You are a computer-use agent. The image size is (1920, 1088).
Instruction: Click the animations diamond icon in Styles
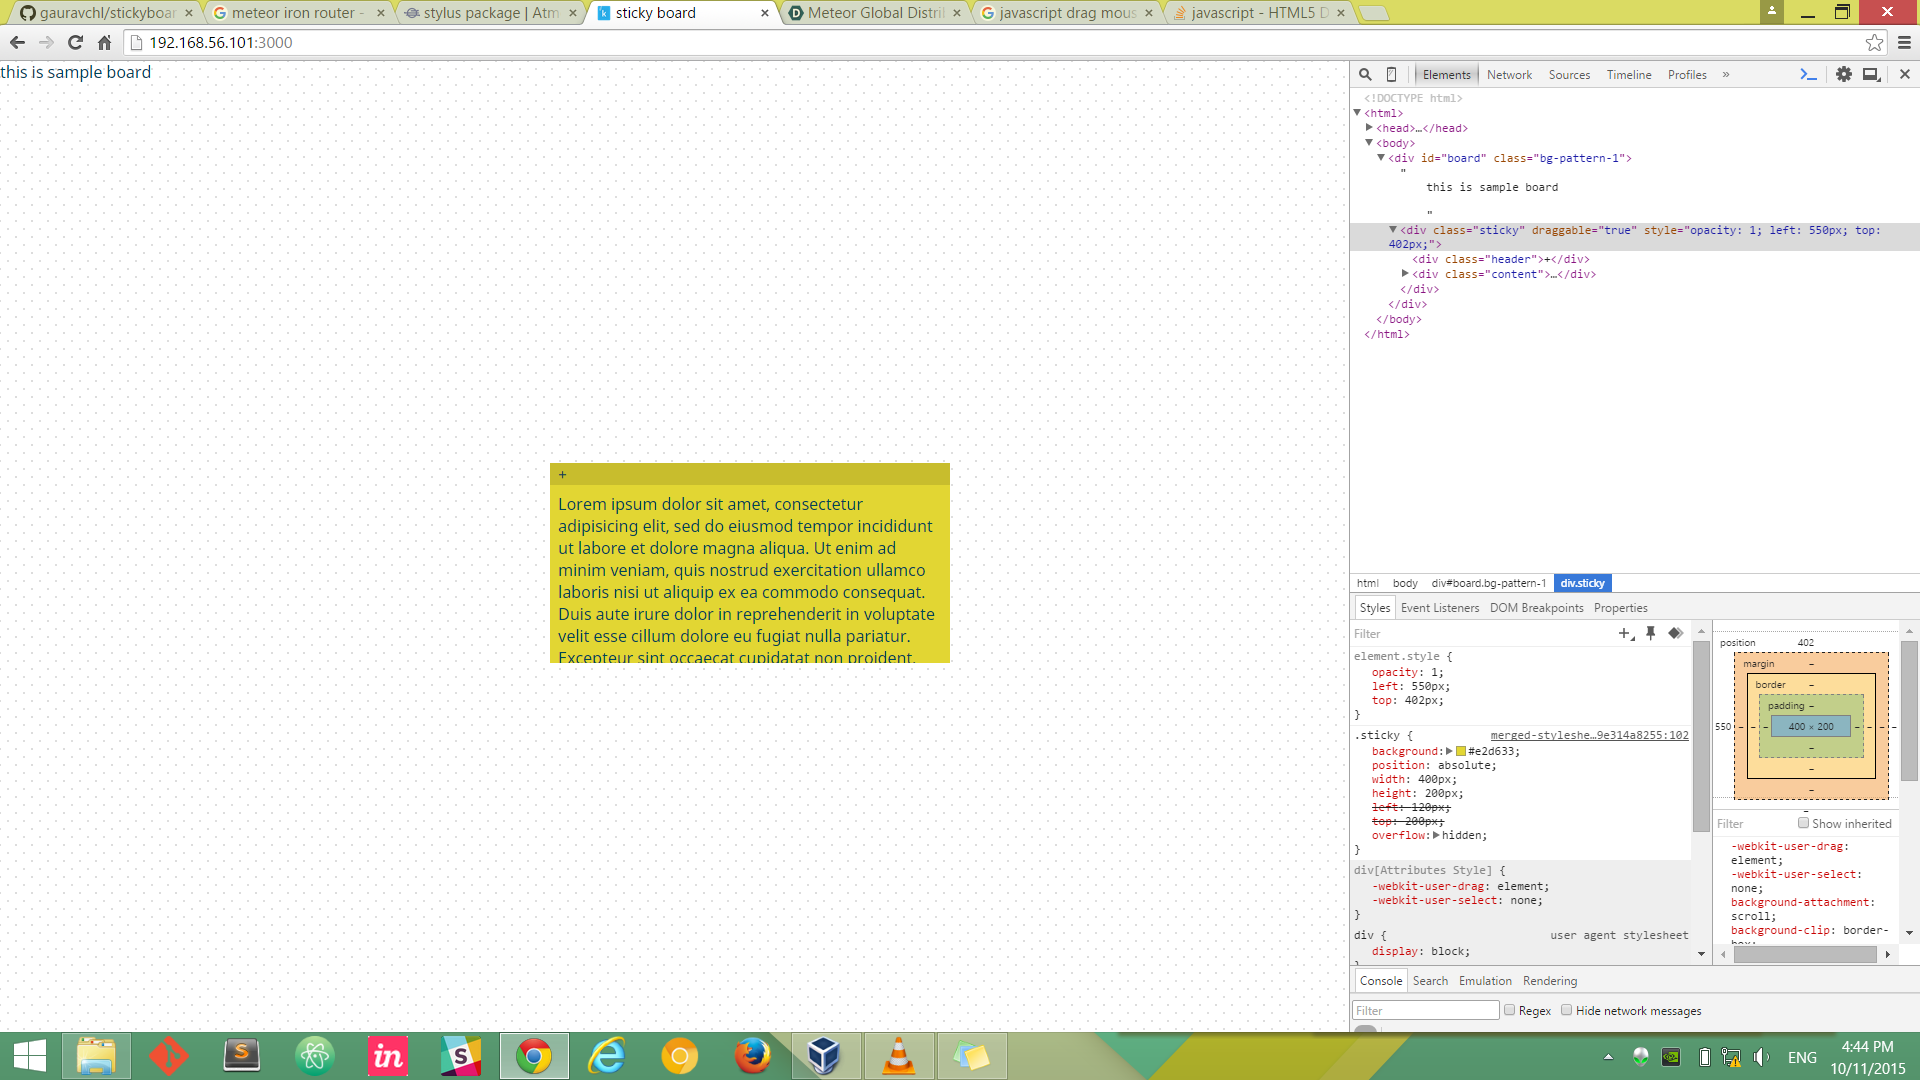pyautogui.click(x=1675, y=633)
